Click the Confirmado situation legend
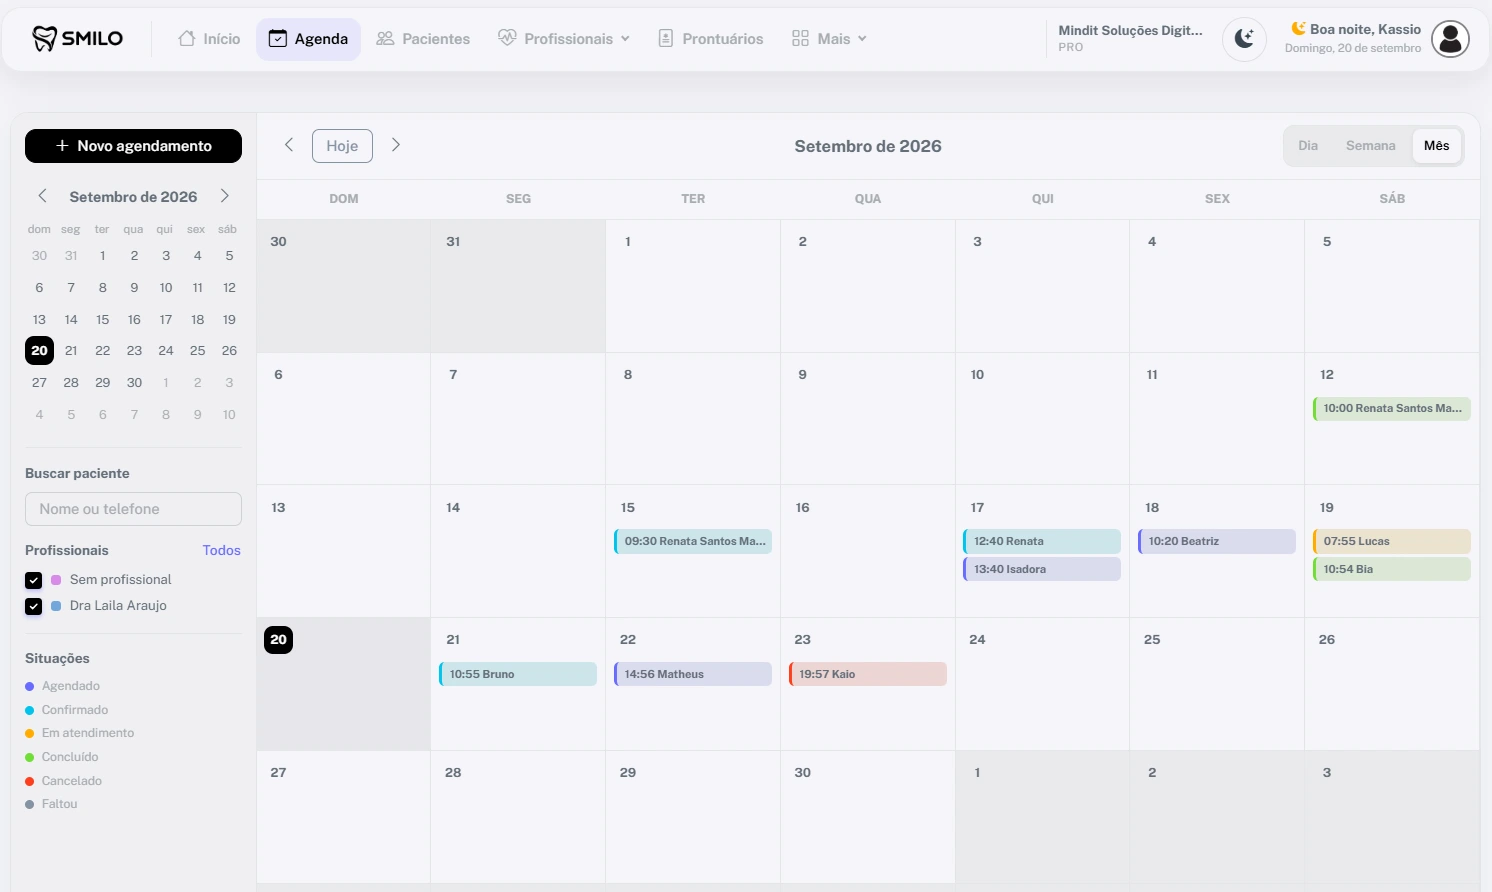The height and width of the screenshot is (892, 1492). (67, 710)
